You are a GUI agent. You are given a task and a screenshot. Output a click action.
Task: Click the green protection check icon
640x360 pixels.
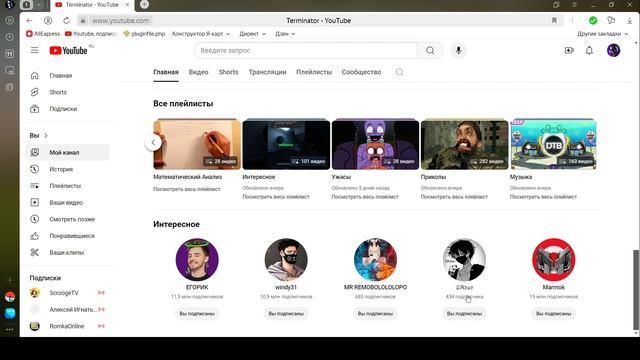(x=593, y=20)
